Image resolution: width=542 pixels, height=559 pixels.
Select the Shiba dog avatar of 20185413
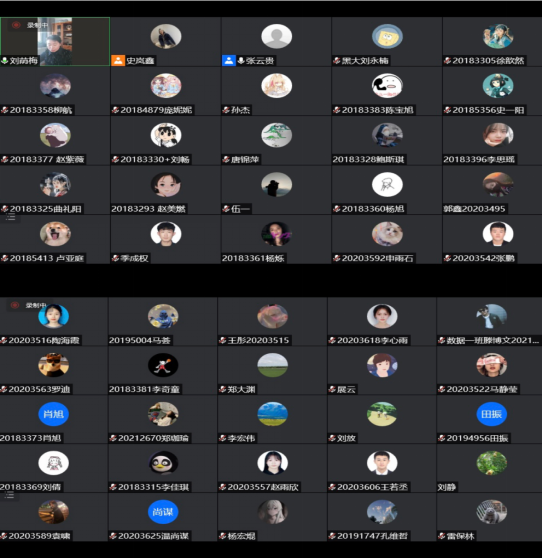point(55,234)
